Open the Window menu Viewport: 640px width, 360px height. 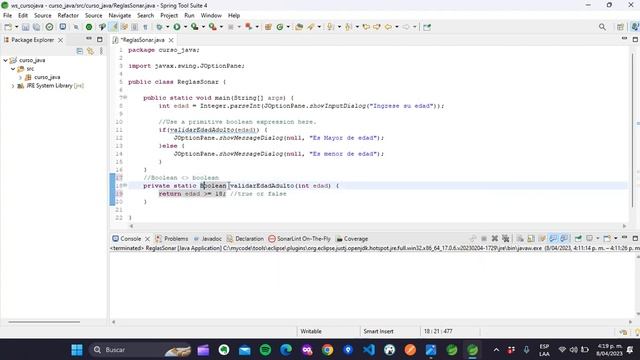click(x=211, y=16)
